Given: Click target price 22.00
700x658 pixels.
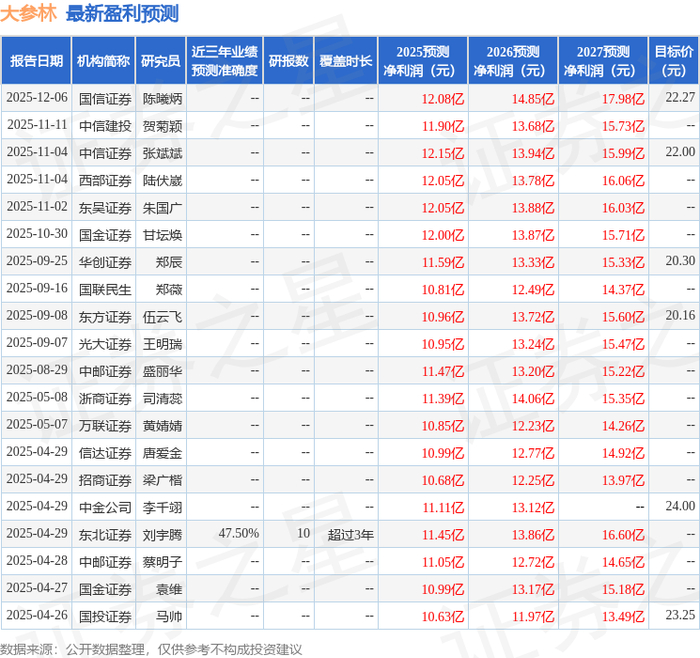Looking at the screenshot, I should 680,152.
